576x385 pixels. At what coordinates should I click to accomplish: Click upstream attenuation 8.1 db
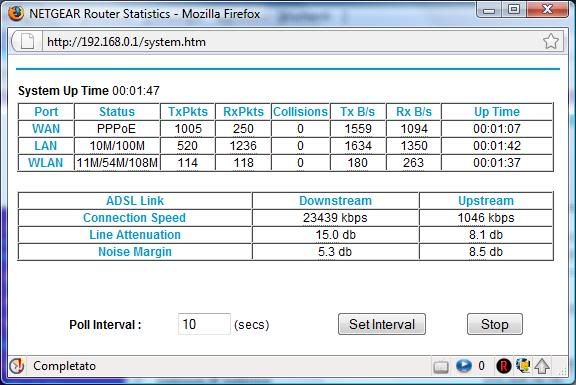click(486, 234)
